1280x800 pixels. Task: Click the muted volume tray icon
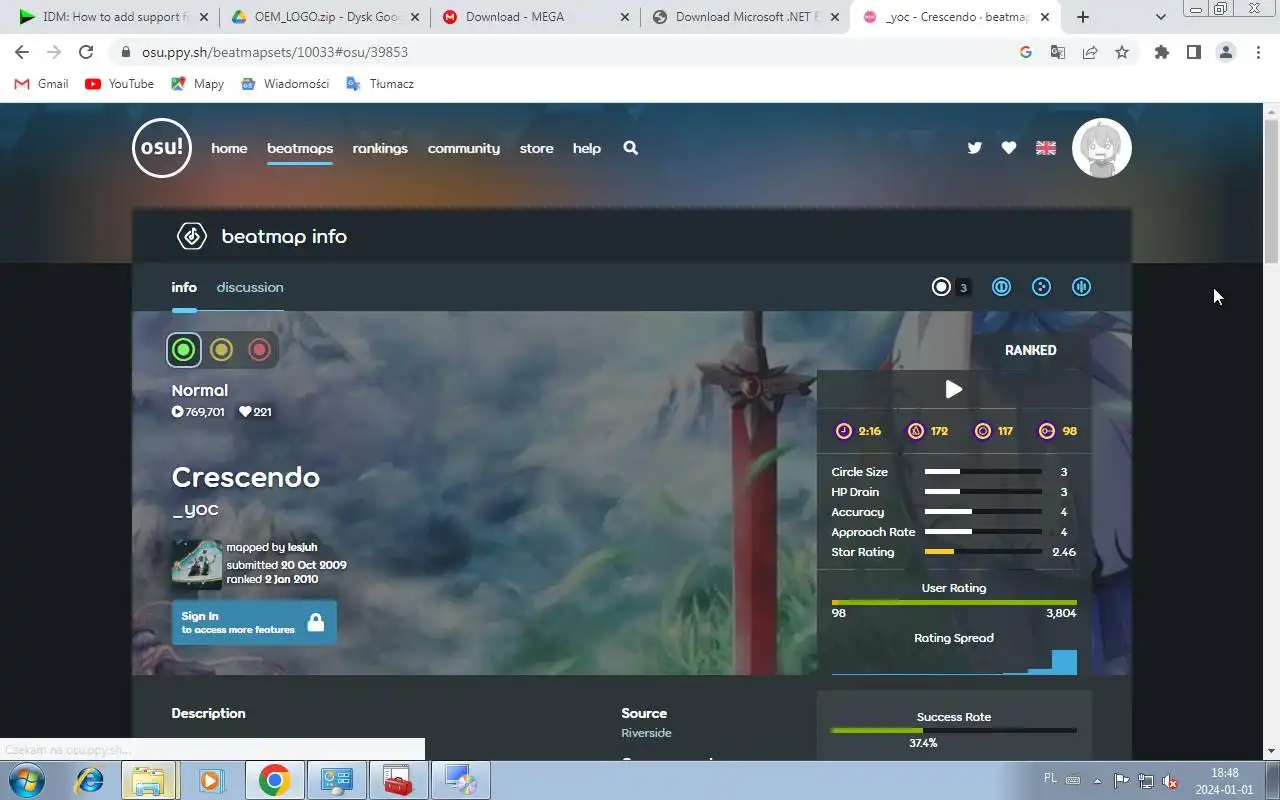(1170, 781)
